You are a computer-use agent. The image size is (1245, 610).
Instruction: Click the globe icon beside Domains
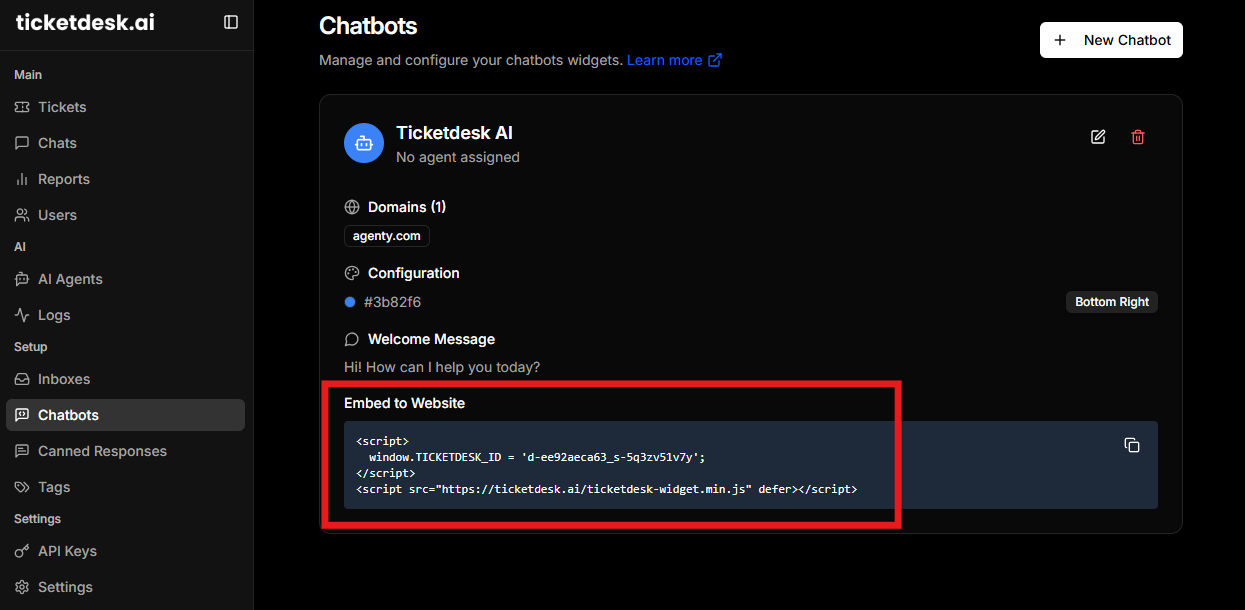pos(352,207)
